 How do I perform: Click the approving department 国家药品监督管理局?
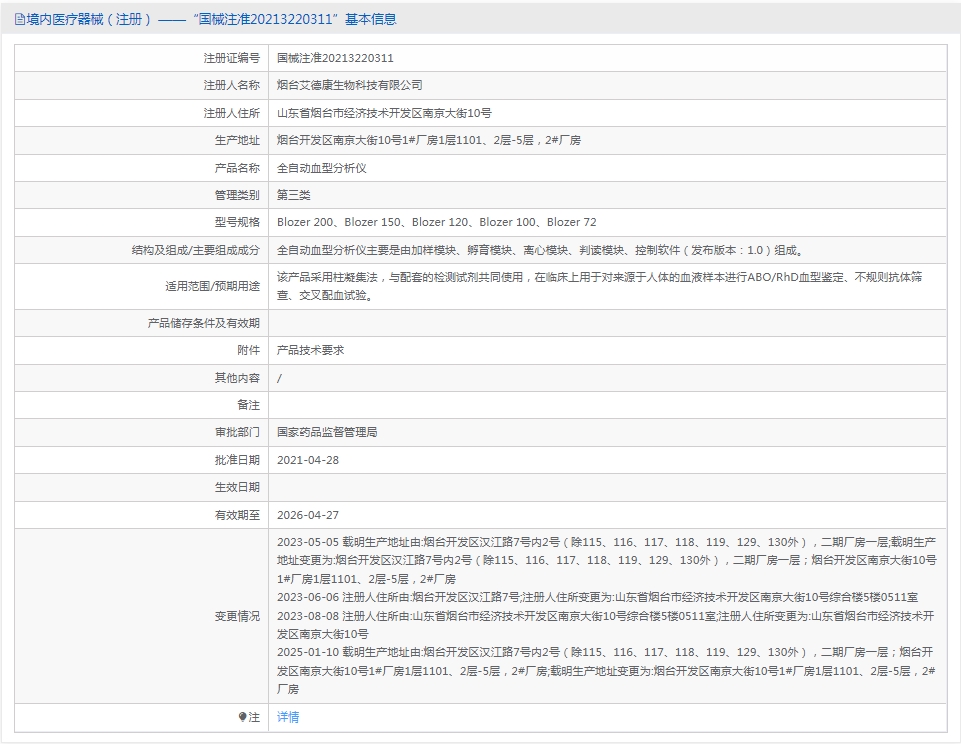pyautogui.click(x=327, y=433)
